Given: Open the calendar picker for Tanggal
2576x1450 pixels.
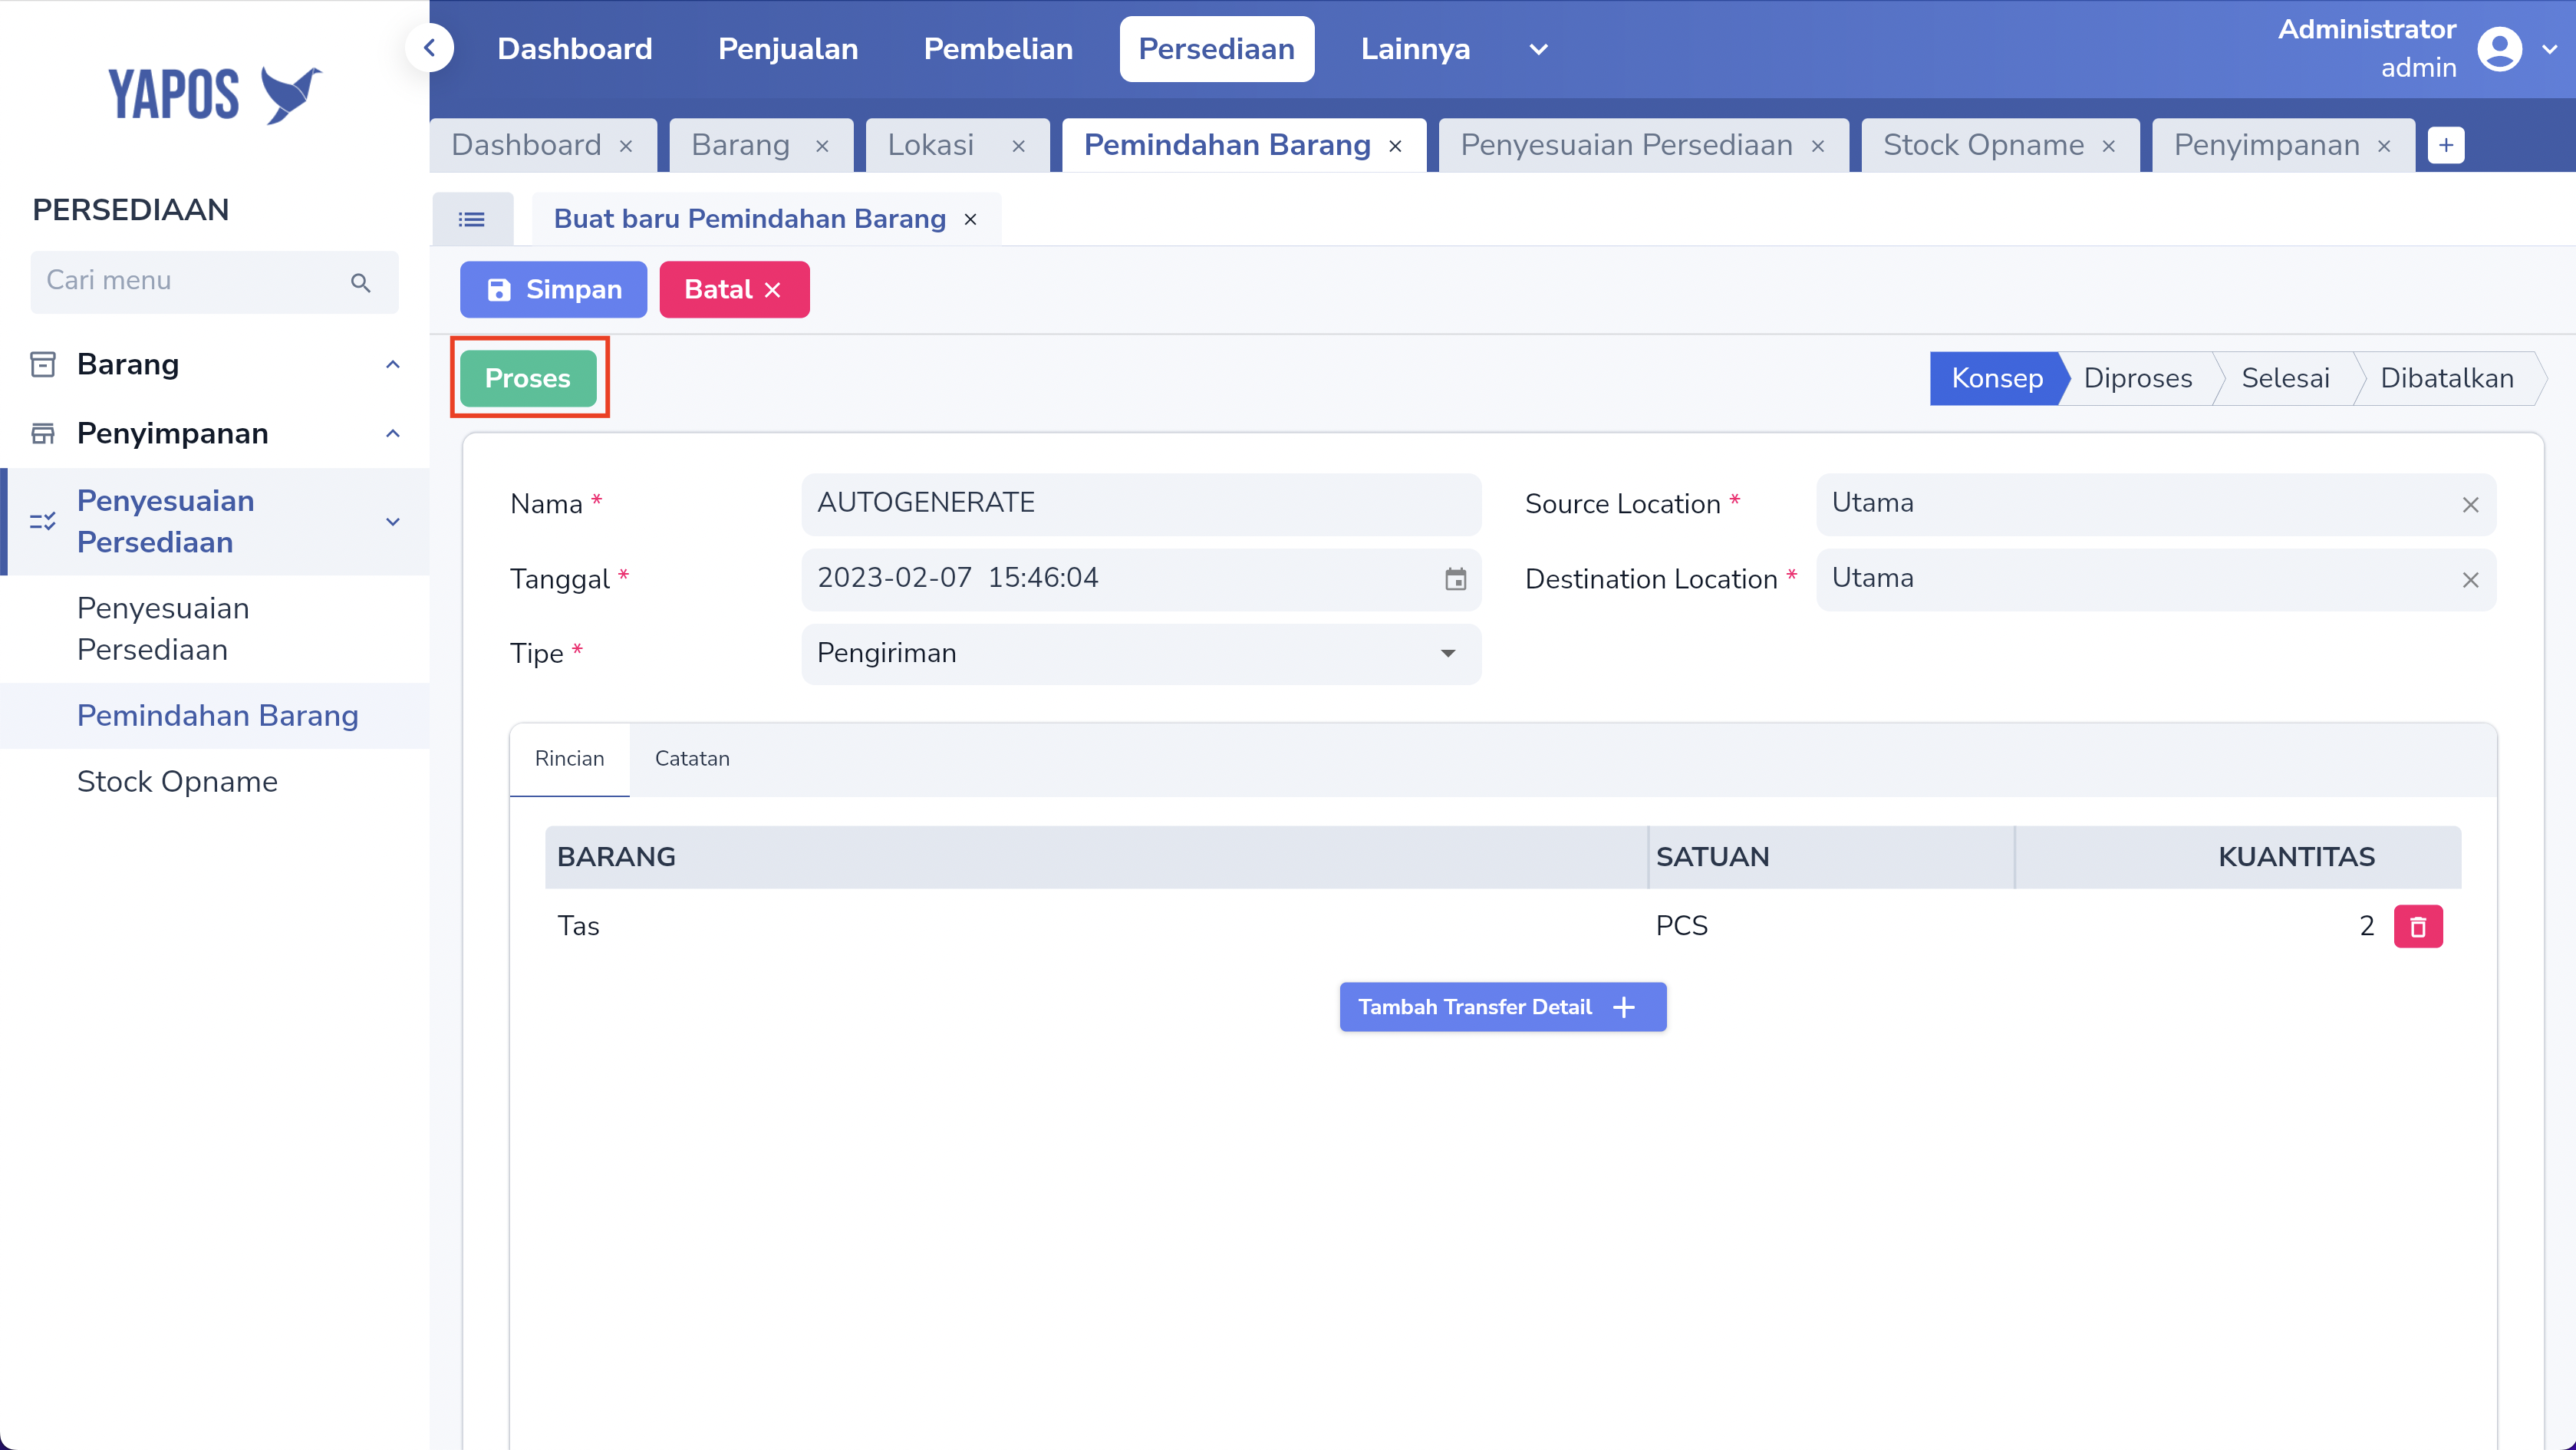Looking at the screenshot, I should point(1455,579).
